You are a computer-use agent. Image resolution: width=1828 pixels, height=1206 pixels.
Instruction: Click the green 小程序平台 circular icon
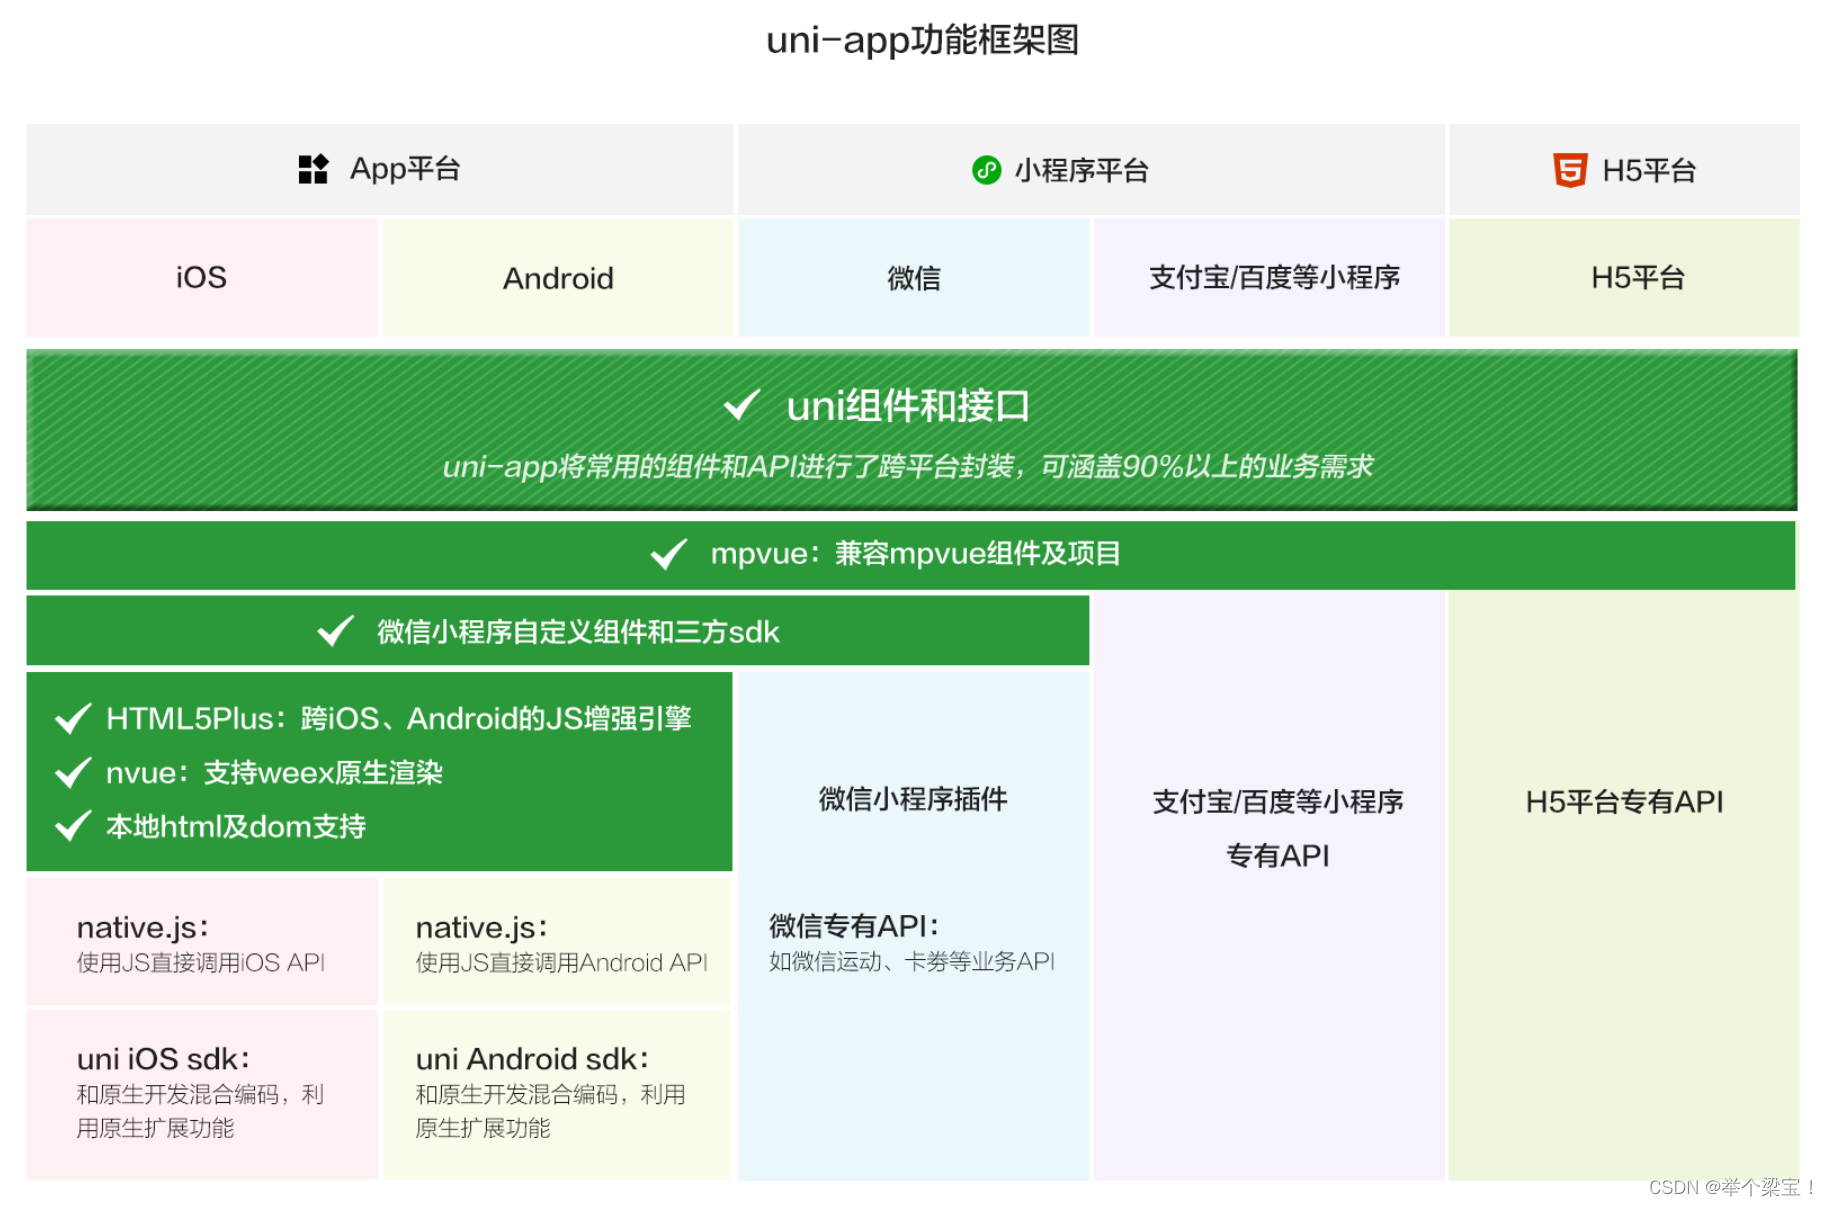click(x=988, y=170)
